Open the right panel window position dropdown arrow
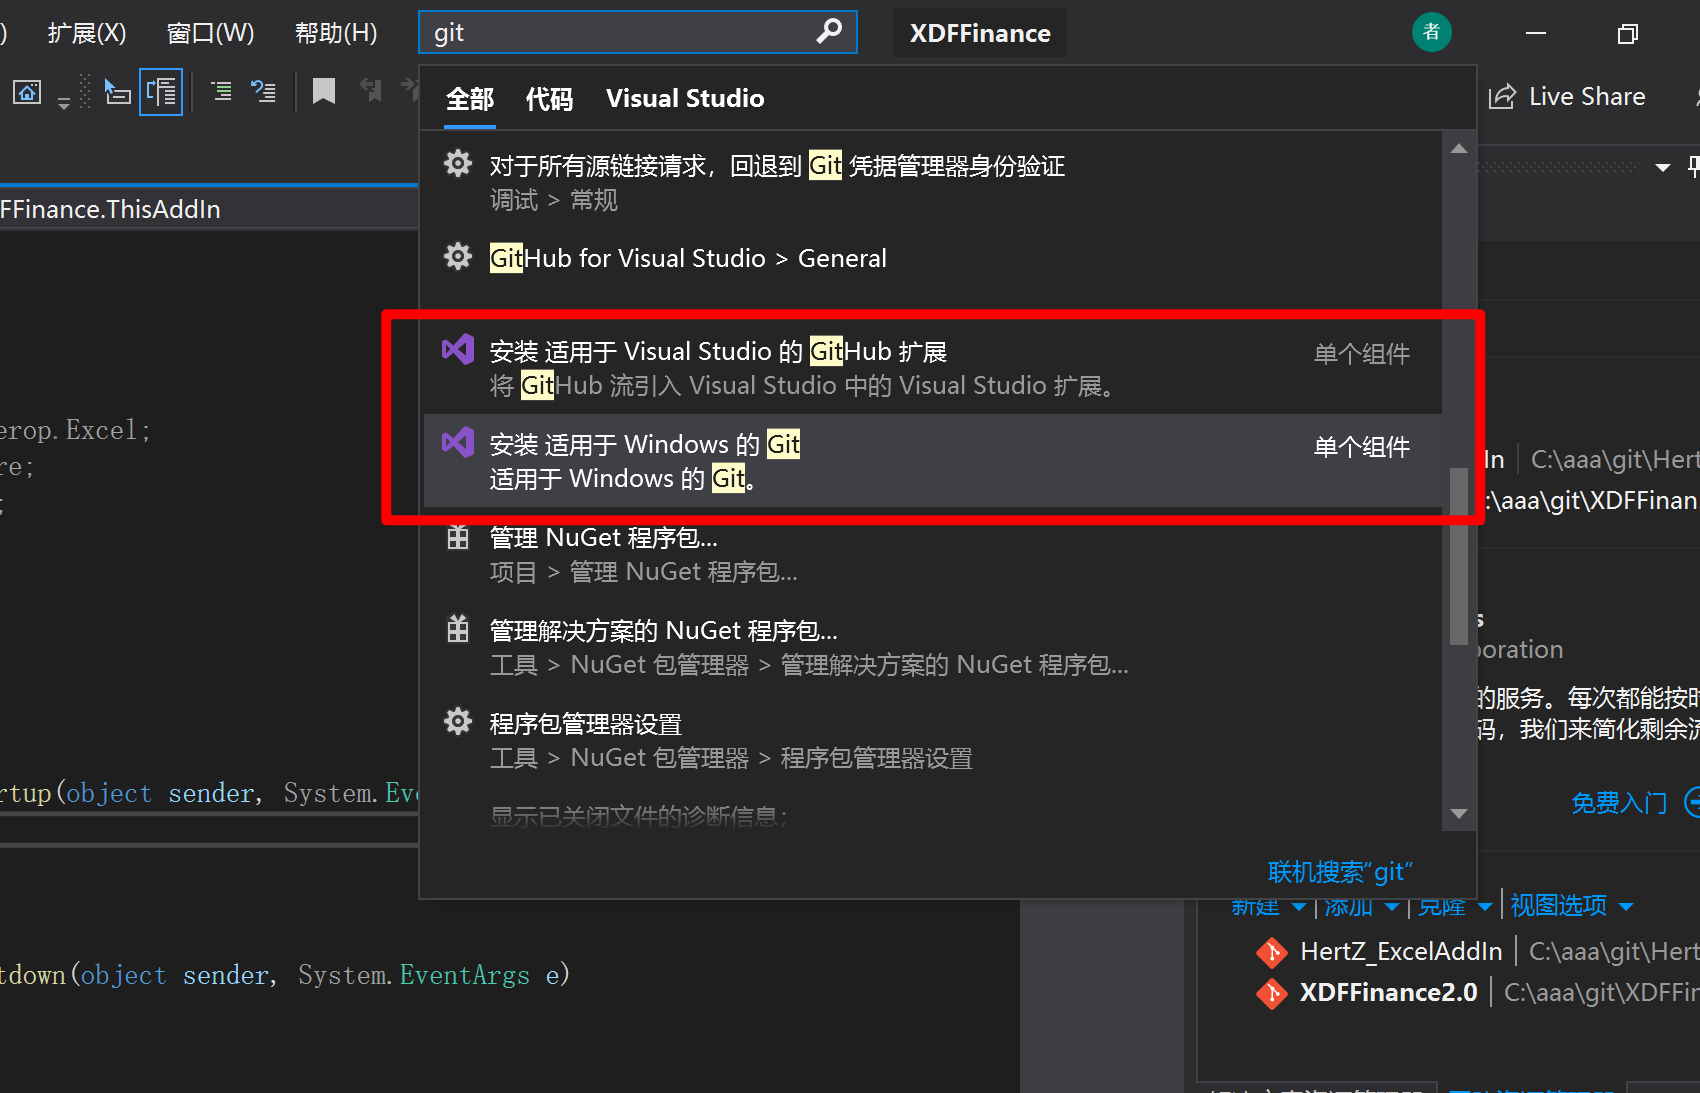The image size is (1700, 1093). tap(1663, 167)
